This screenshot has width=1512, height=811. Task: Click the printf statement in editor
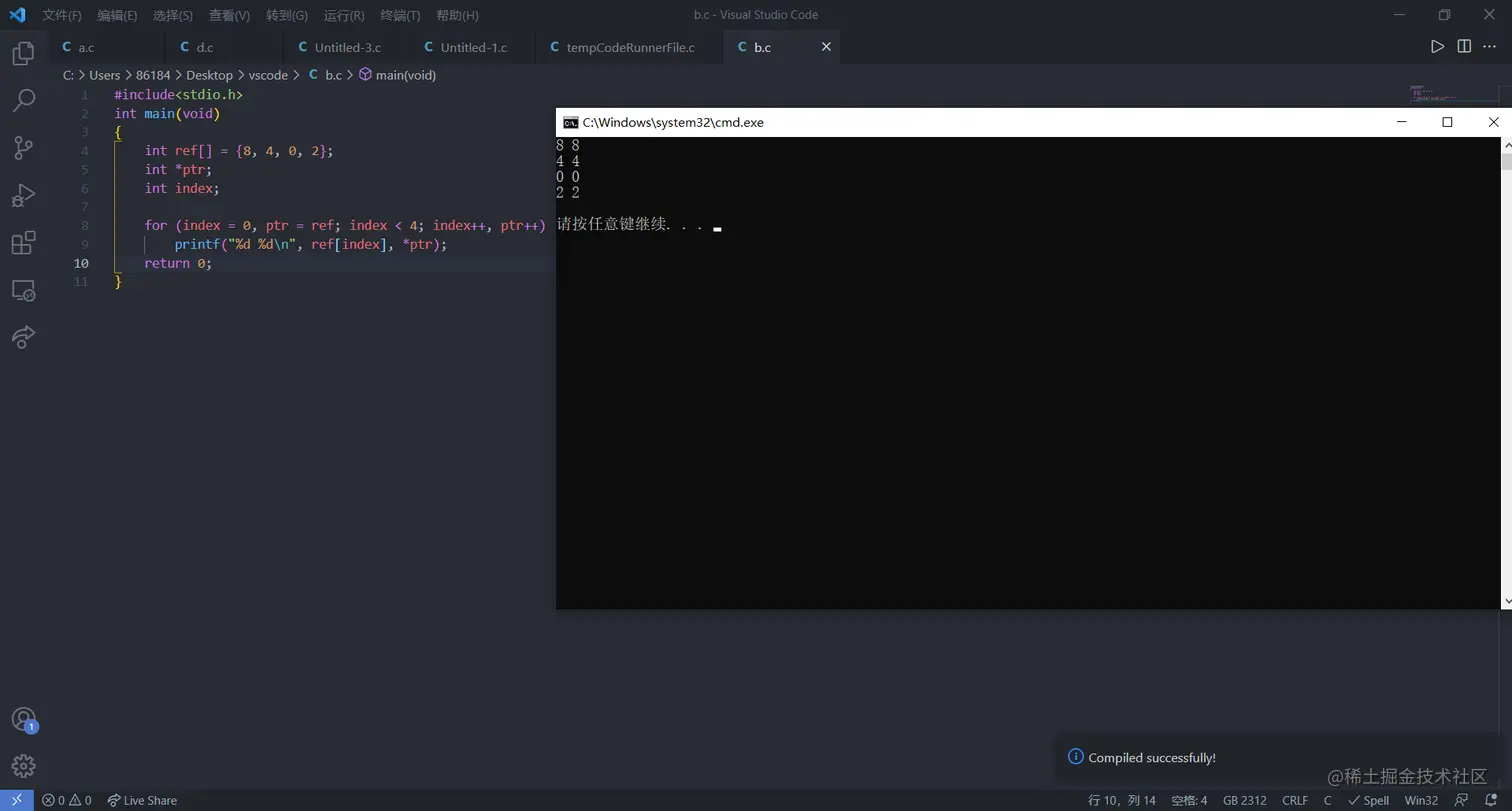(x=310, y=244)
